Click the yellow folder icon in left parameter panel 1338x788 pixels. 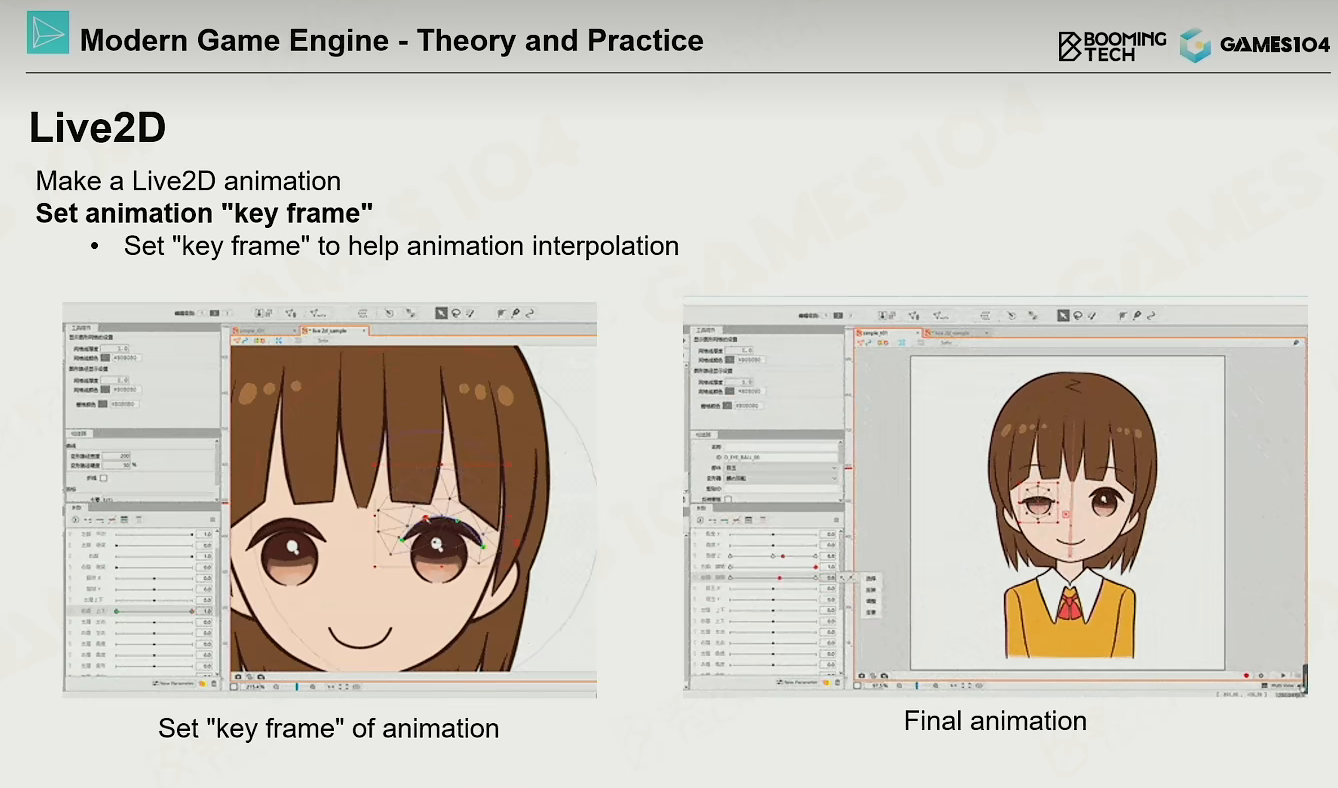pos(203,683)
